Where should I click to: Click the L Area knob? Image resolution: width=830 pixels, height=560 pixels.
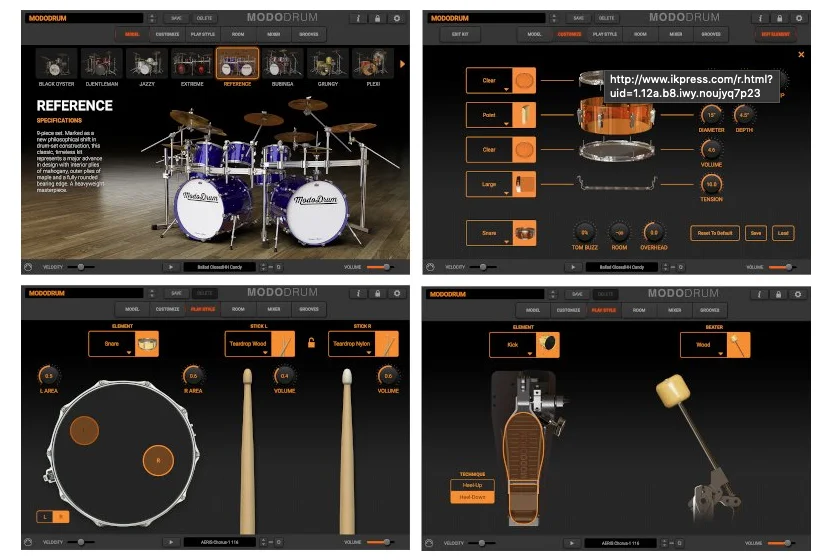tap(49, 376)
